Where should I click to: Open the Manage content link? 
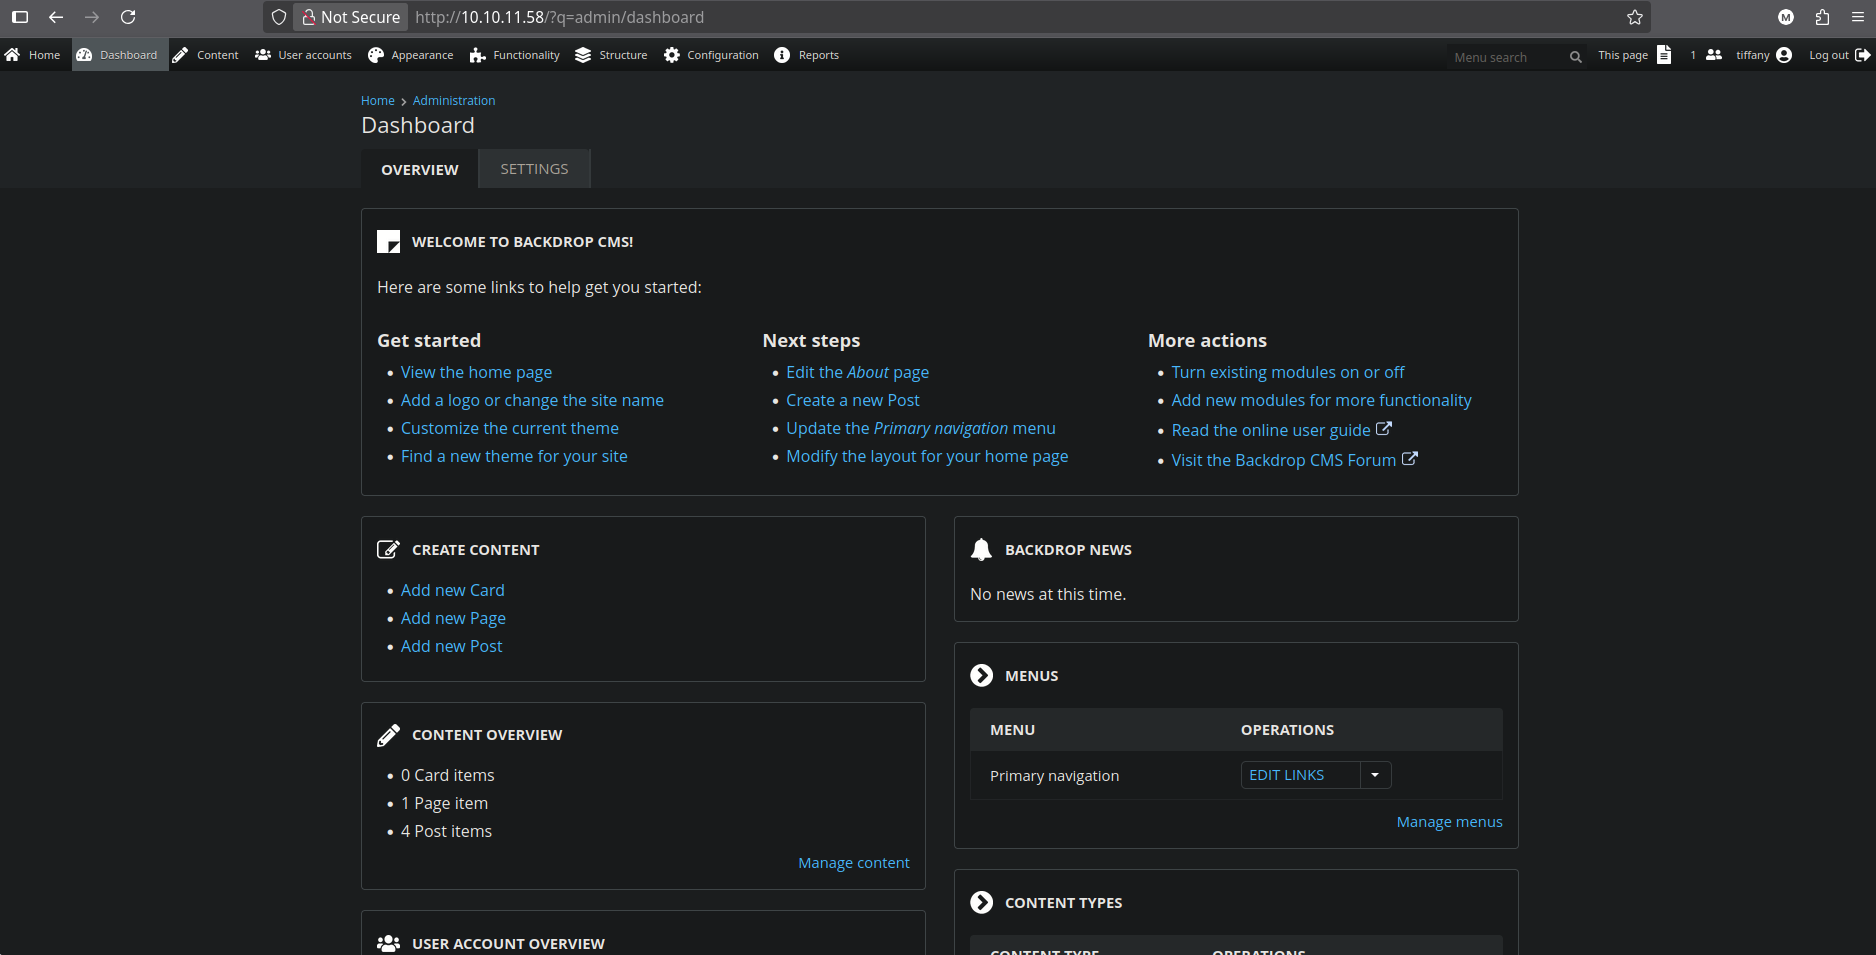[x=853, y=863]
